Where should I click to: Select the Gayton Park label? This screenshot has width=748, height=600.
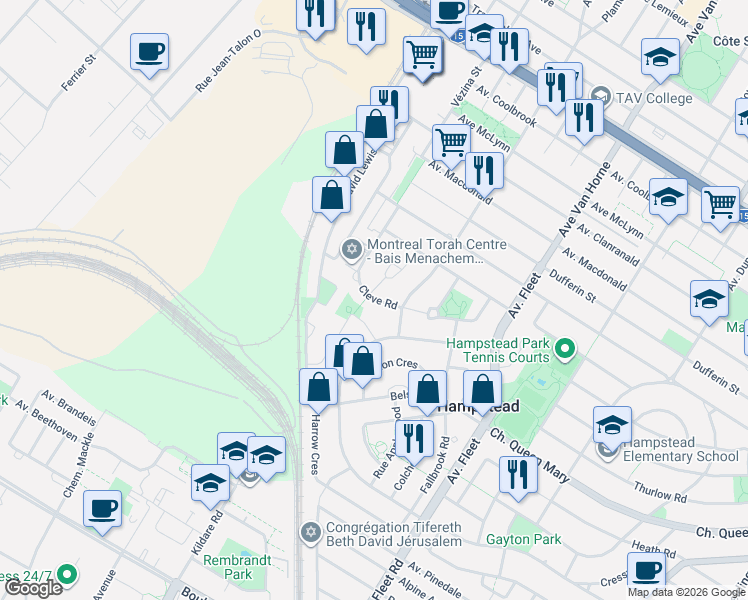tap(524, 539)
